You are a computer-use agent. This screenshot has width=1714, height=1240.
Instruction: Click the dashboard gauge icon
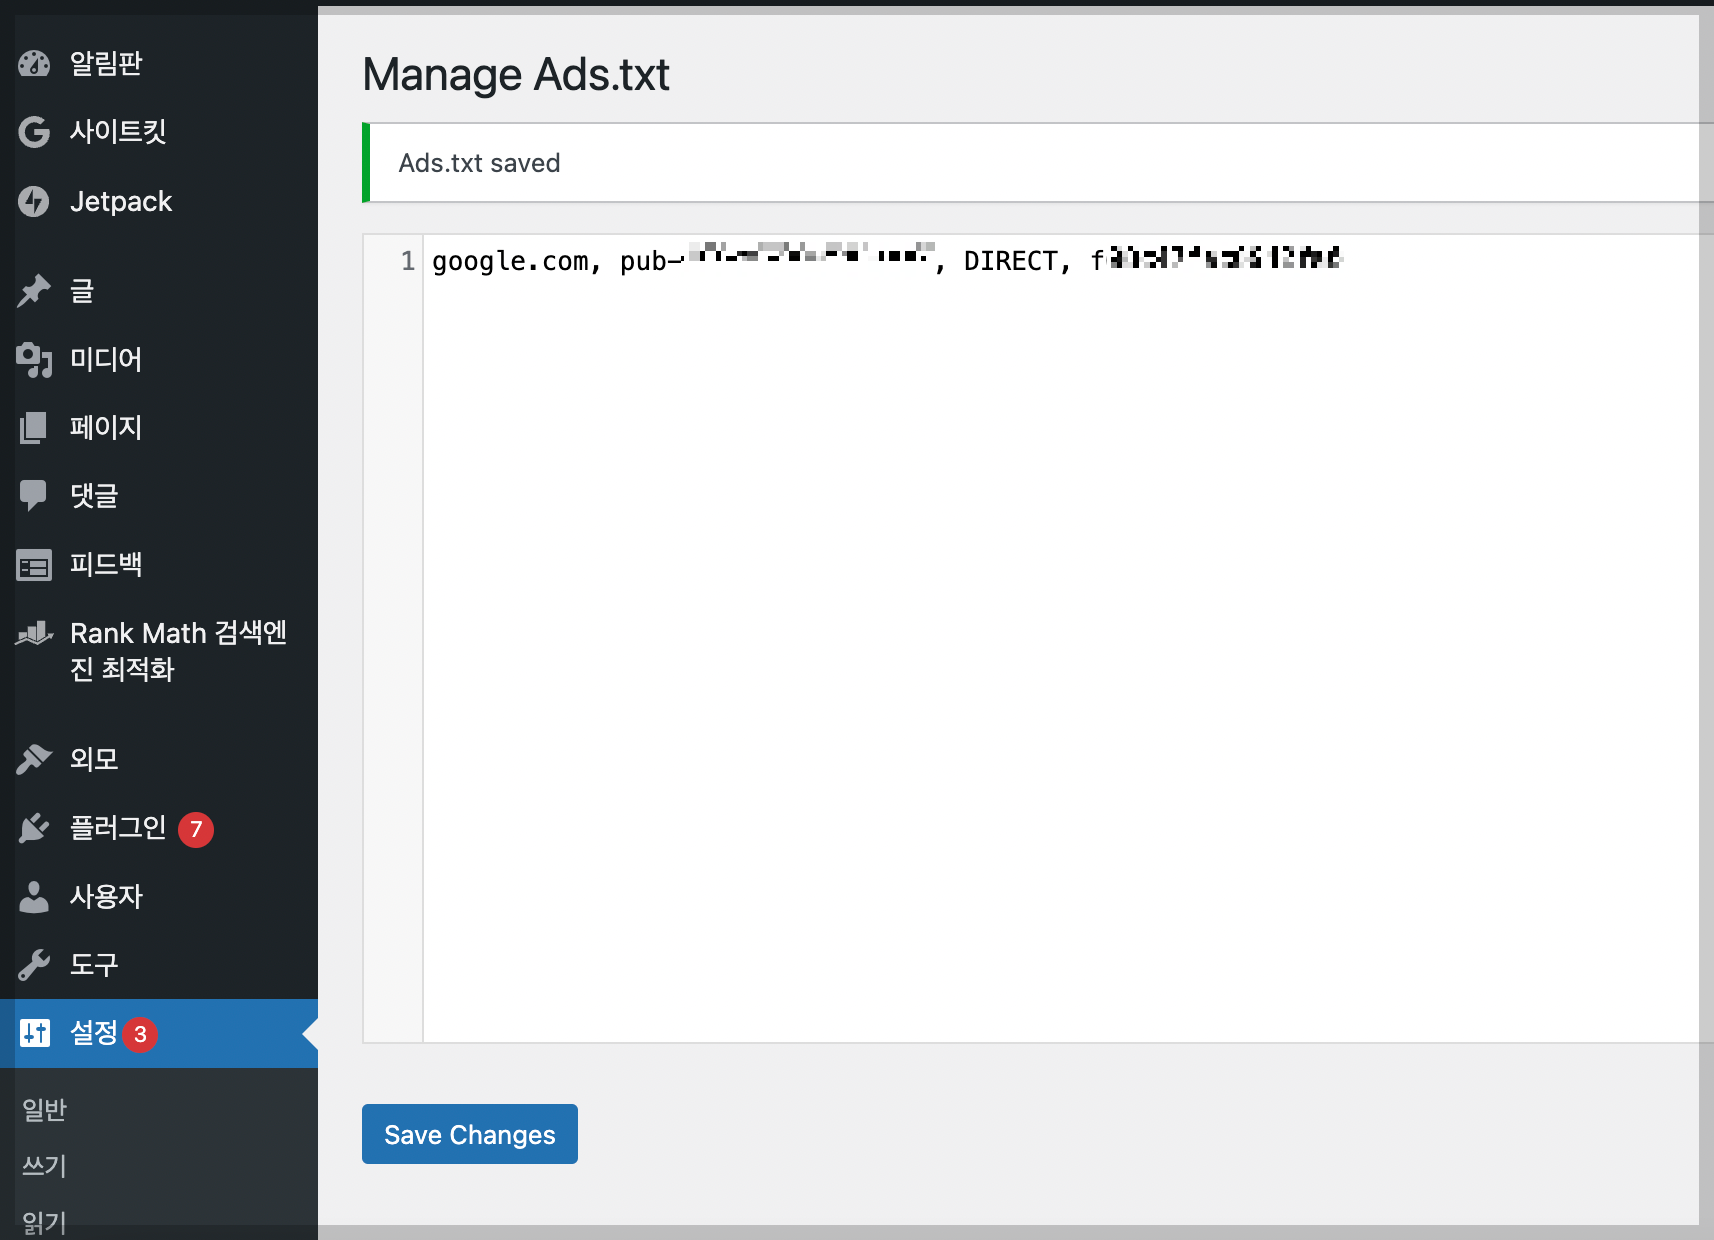pyautogui.click(x=34, y=64)
